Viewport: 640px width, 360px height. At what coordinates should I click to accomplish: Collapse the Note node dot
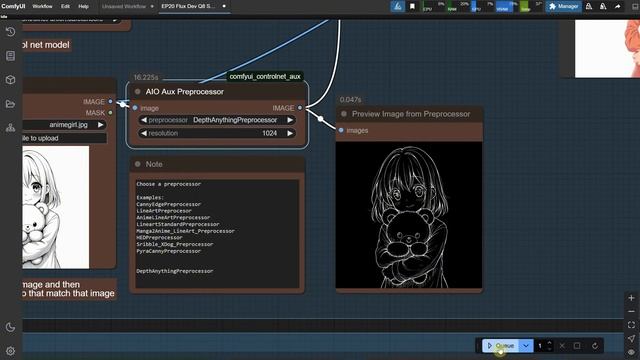138,164
